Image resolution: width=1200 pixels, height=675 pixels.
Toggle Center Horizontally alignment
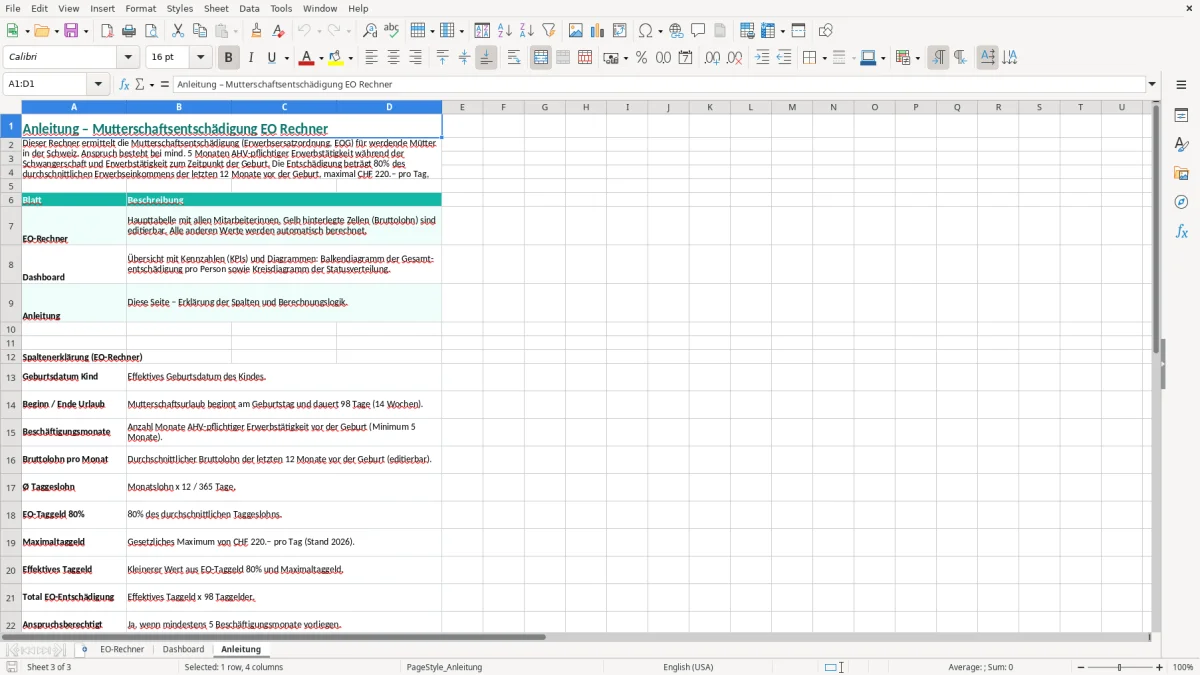tap(393, 58)
